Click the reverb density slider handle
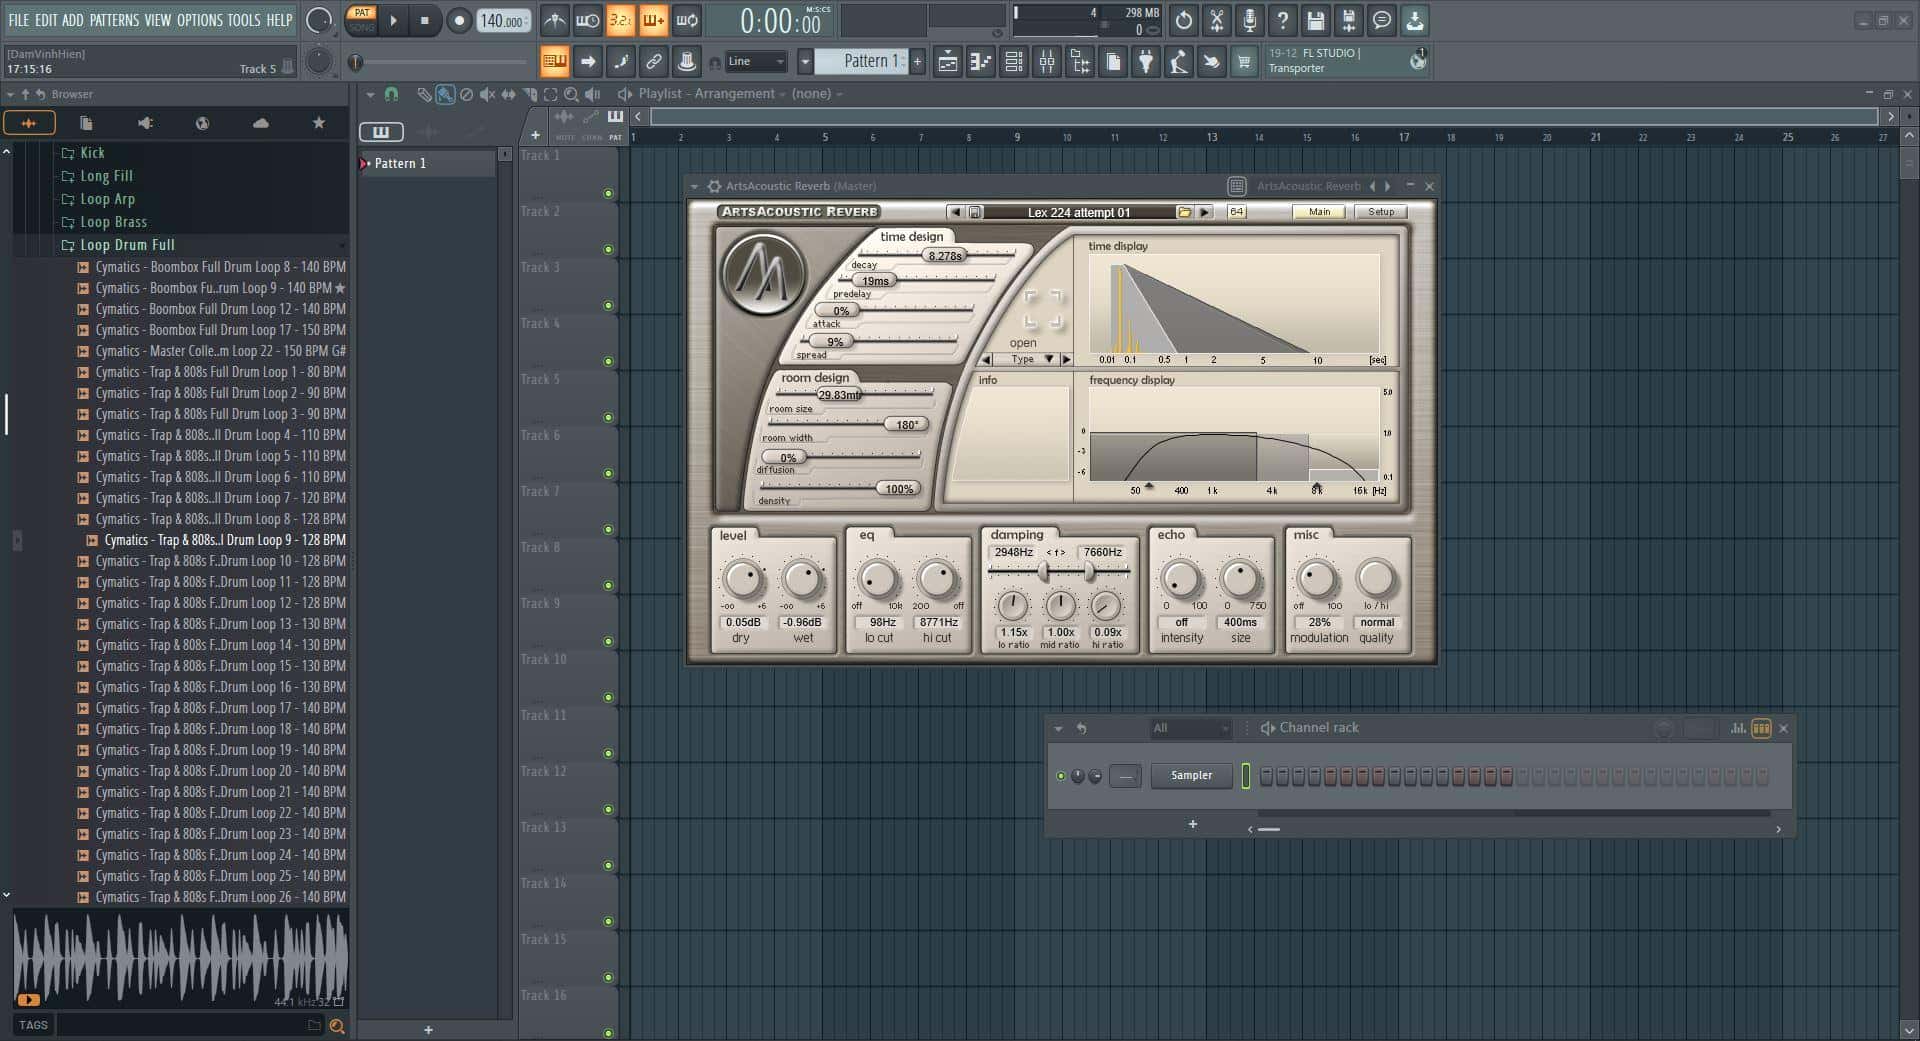The width and height of the screenshot is (1920, 1041). pos(899,489)
